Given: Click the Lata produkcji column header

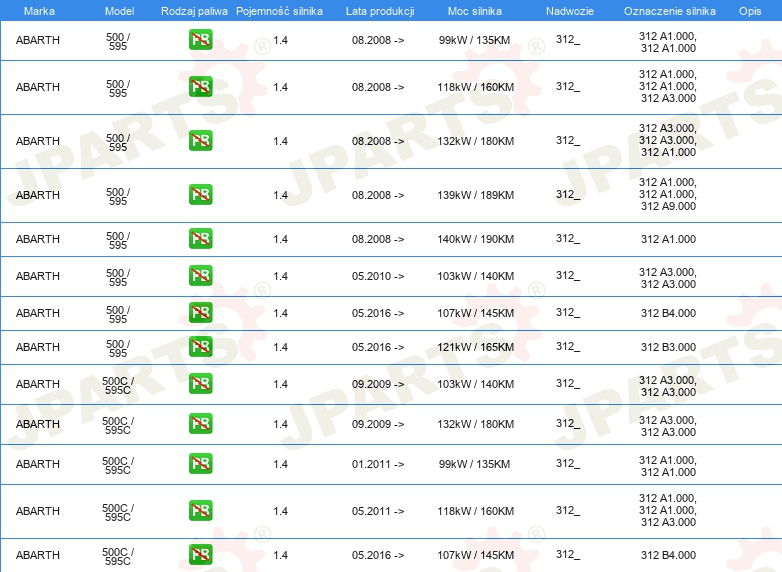Looking at the screenshot, I should click(380, 11).
